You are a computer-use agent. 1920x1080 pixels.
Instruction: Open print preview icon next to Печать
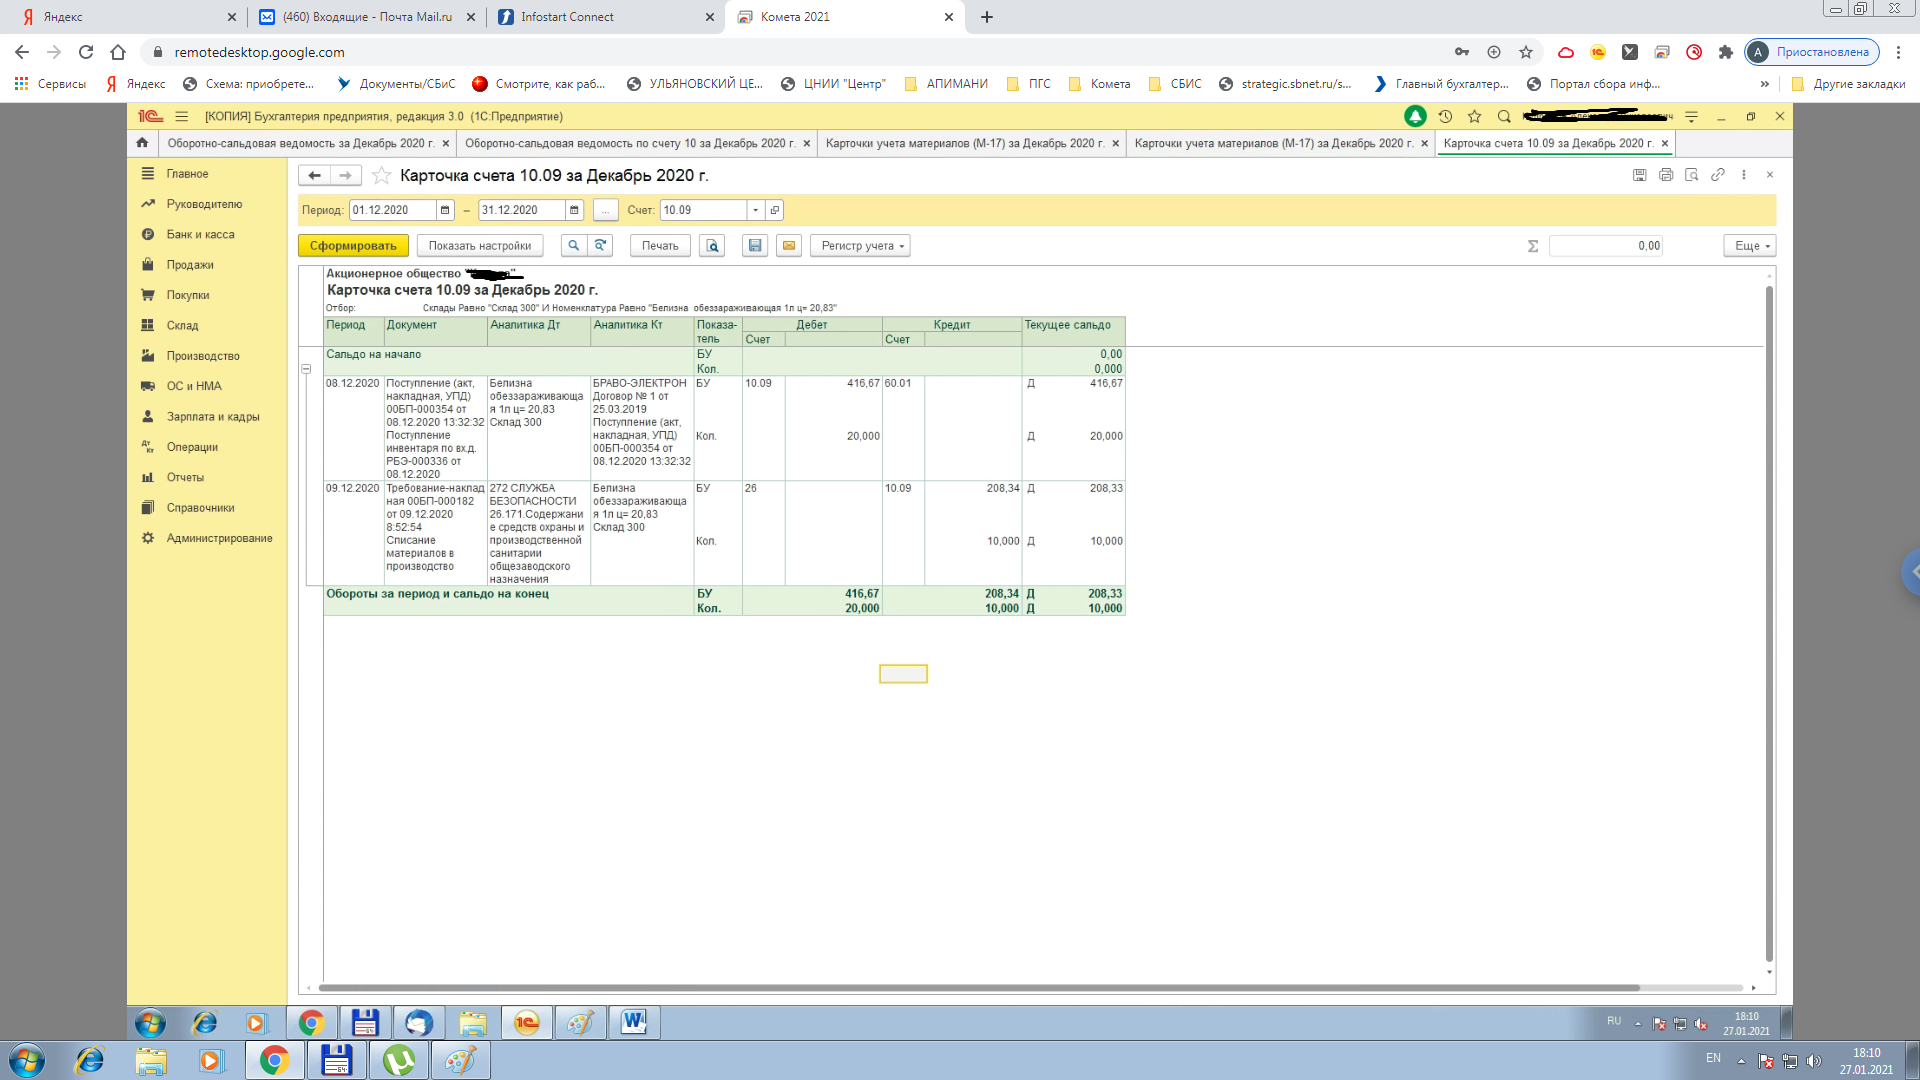coord(712,246)
